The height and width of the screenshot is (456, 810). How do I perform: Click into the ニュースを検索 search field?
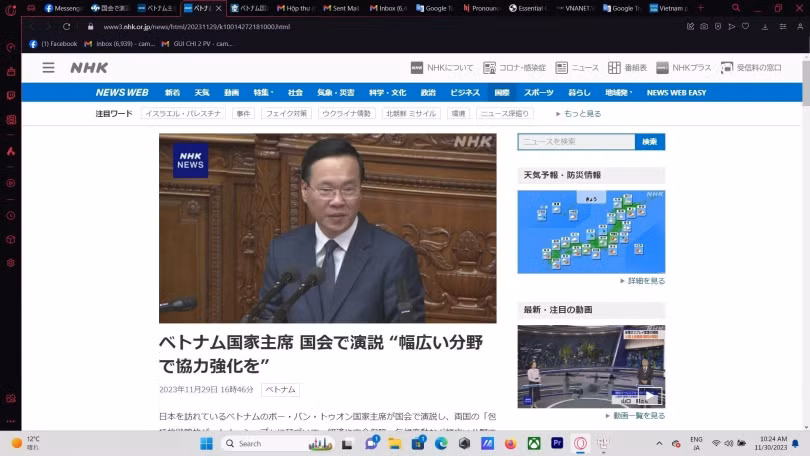pos(576,142)
